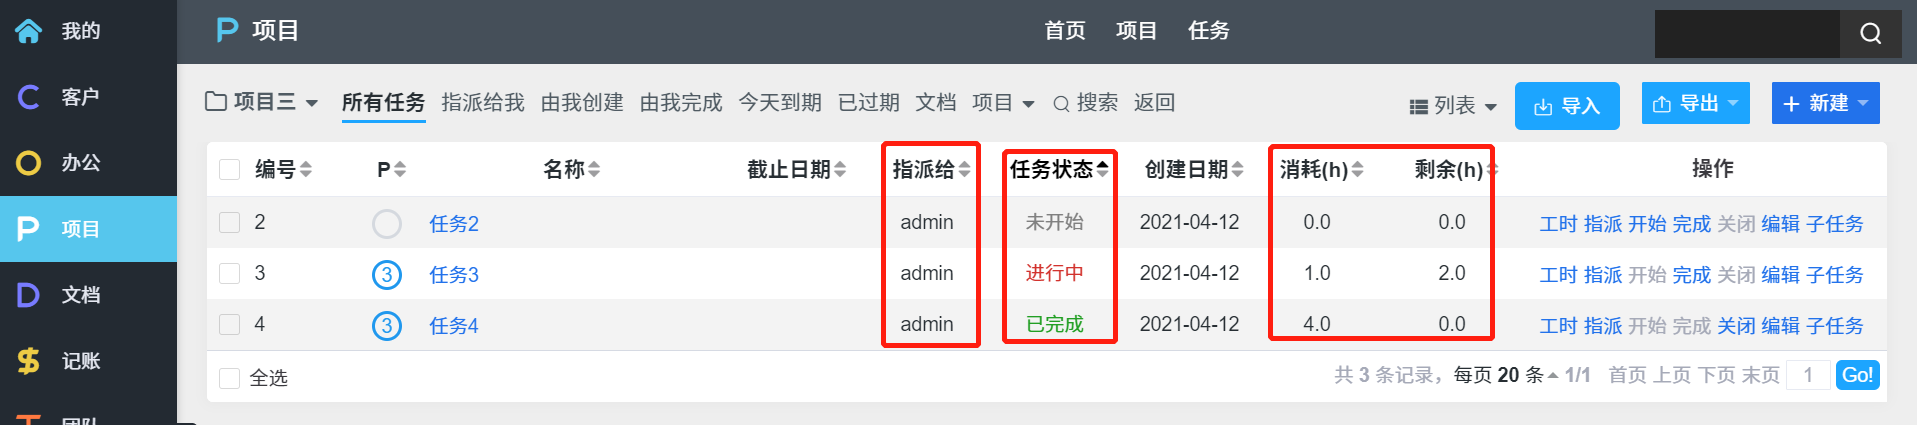Sort by 编号 column arrows
The image size is (1917, 425).
coord(306,170)
